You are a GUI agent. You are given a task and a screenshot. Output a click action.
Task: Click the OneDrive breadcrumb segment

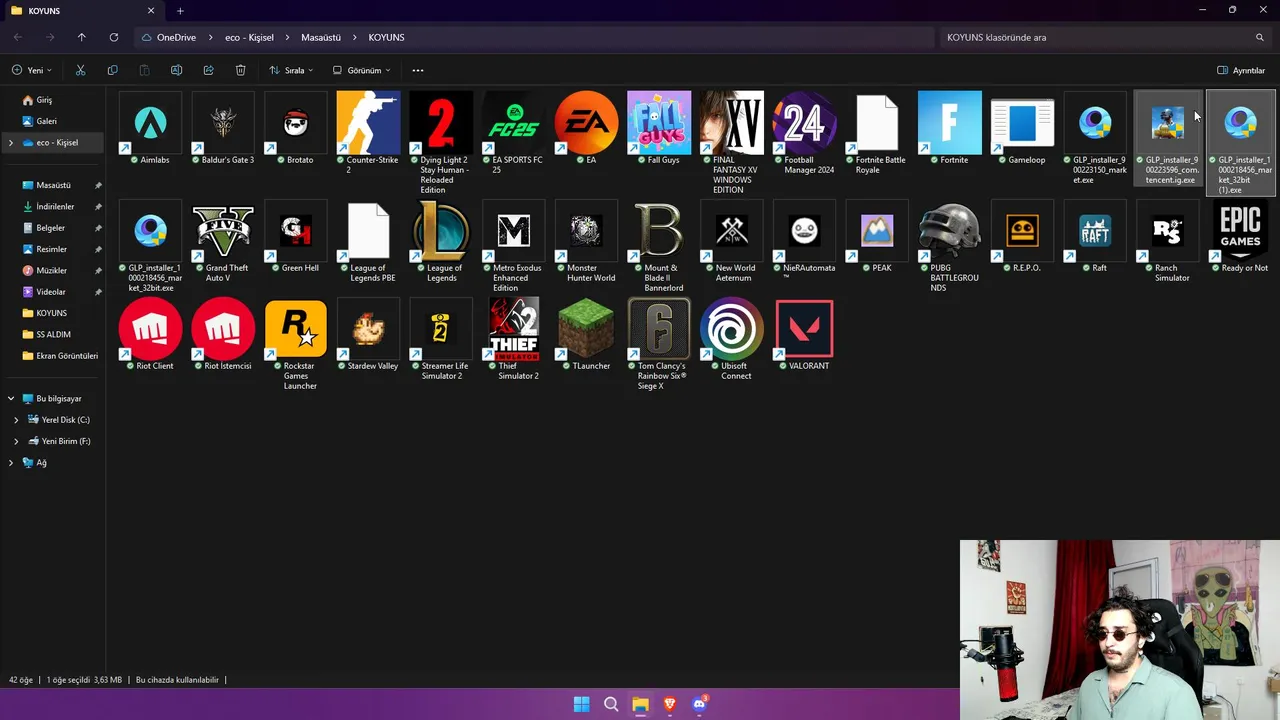(x=176, y=37)
